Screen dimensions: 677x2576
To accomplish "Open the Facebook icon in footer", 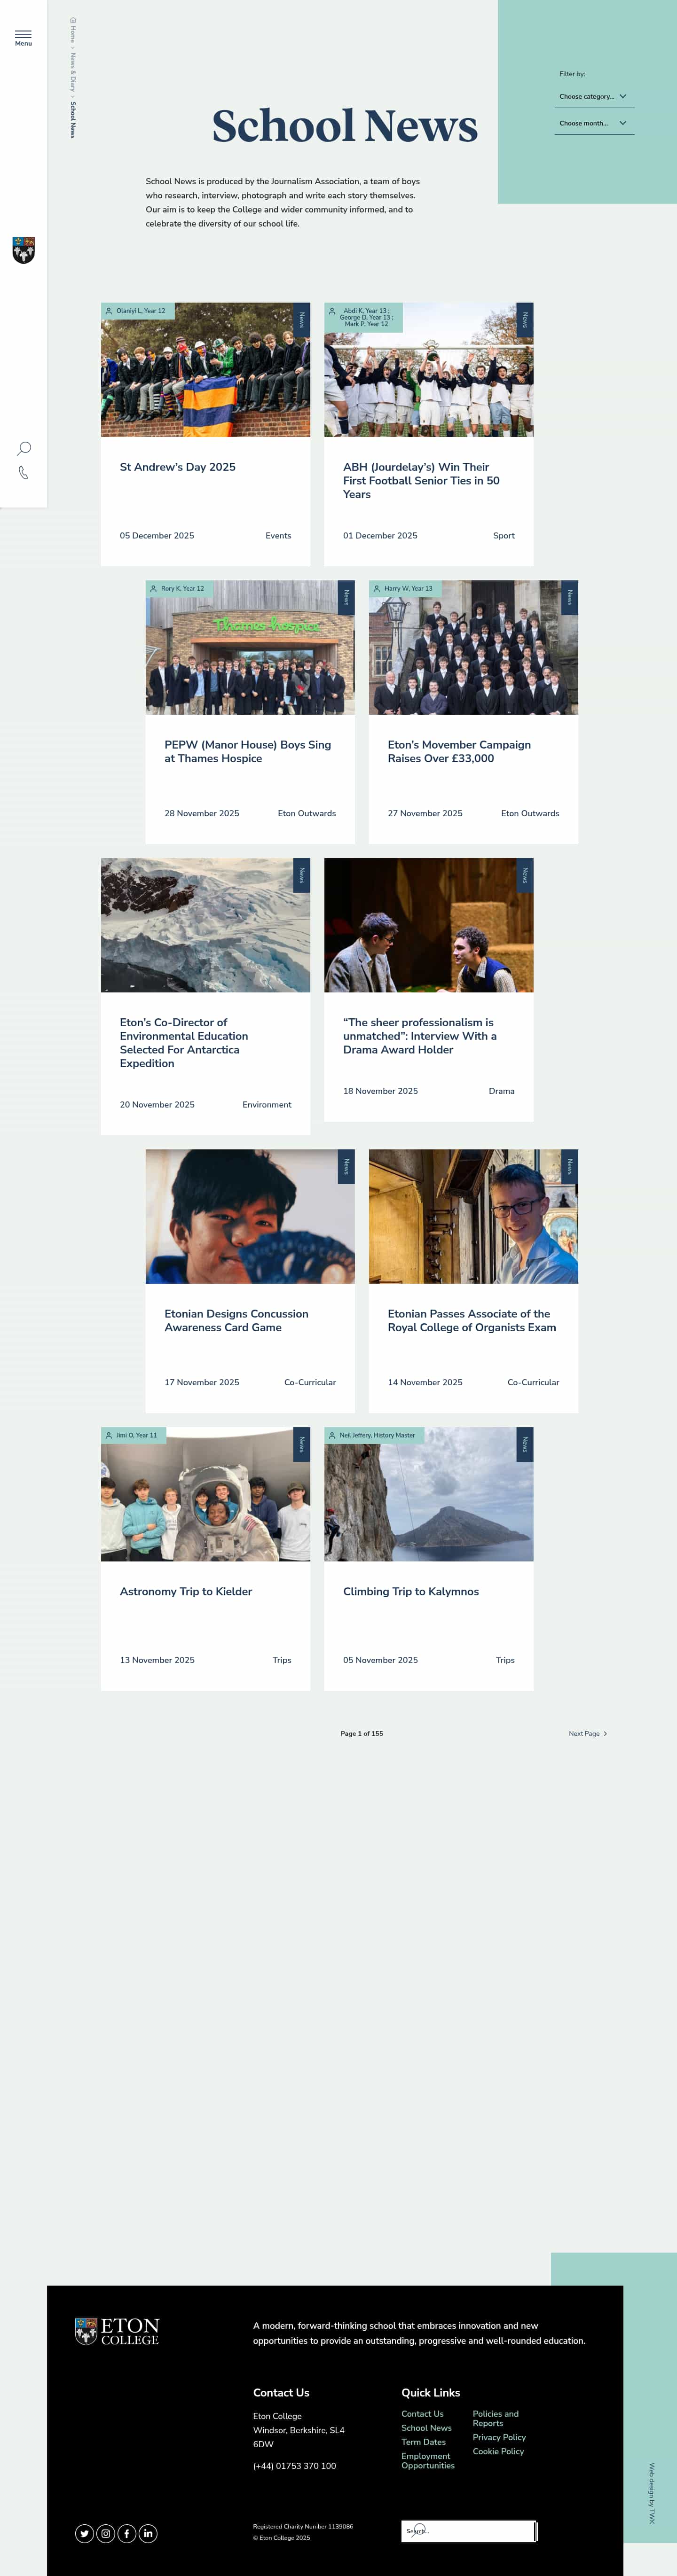I will (x=127, y=2533).
